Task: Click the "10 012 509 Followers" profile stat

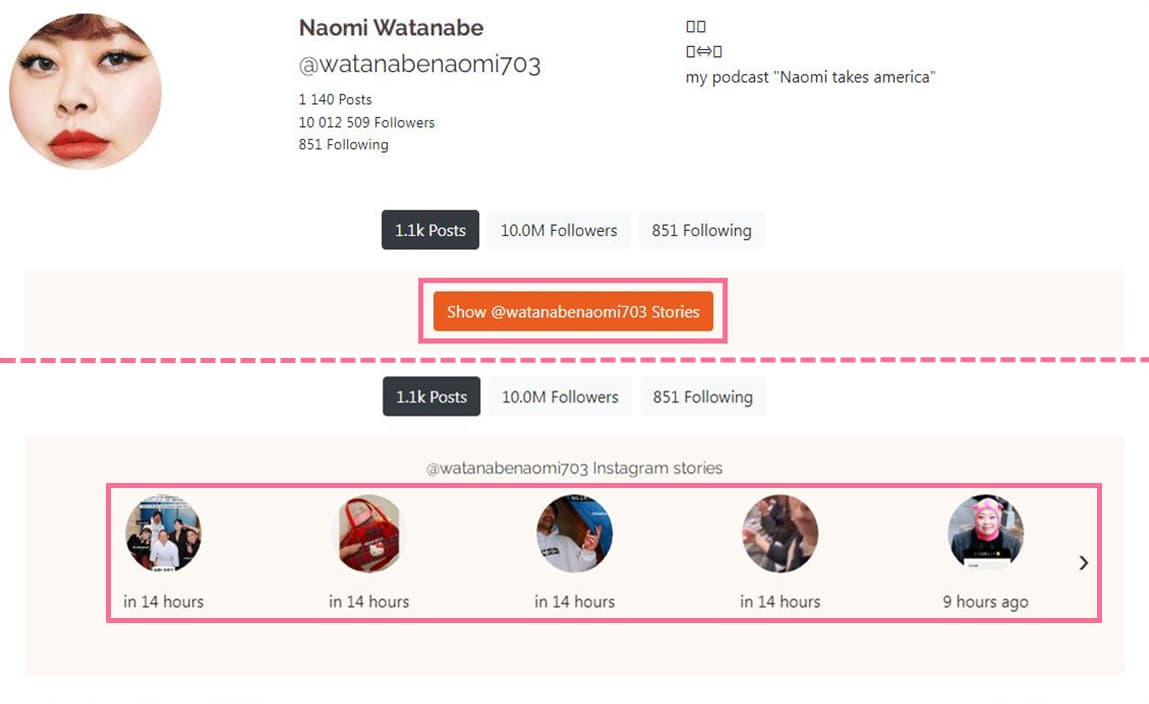Action: [x=366, y=122]
